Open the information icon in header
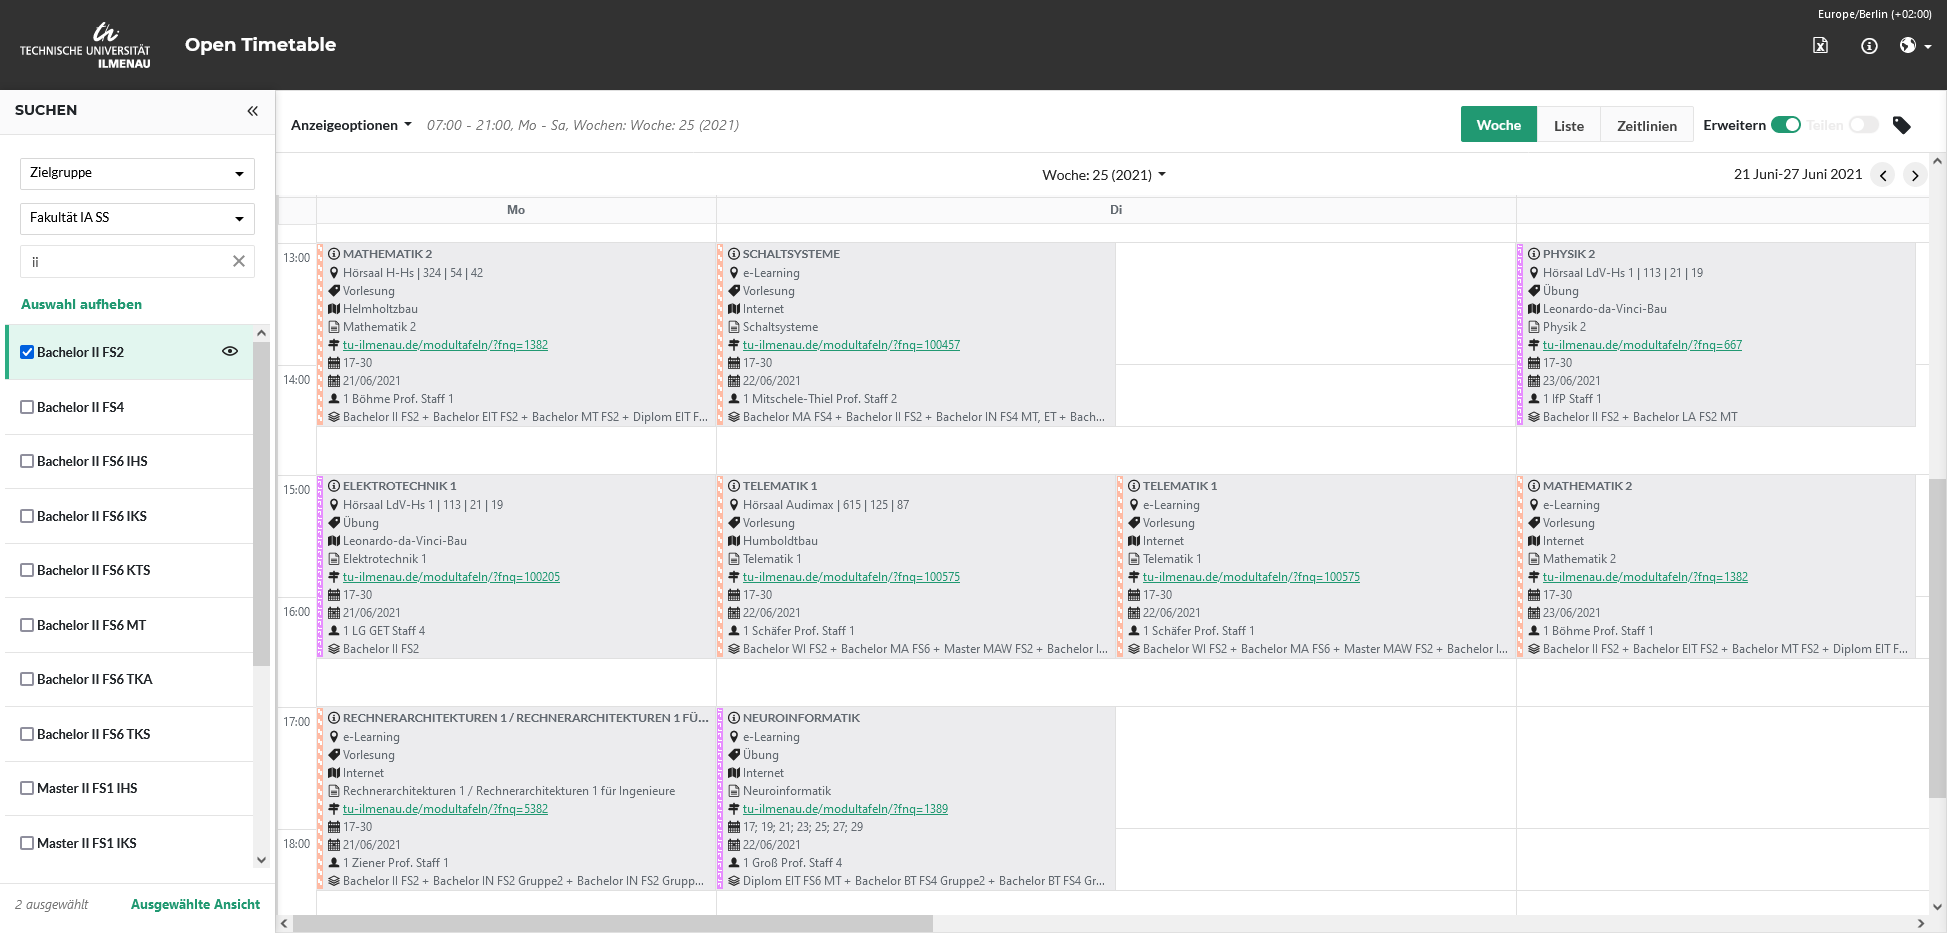Viewport: 1947px width, 933px height. coord(1869,45)
